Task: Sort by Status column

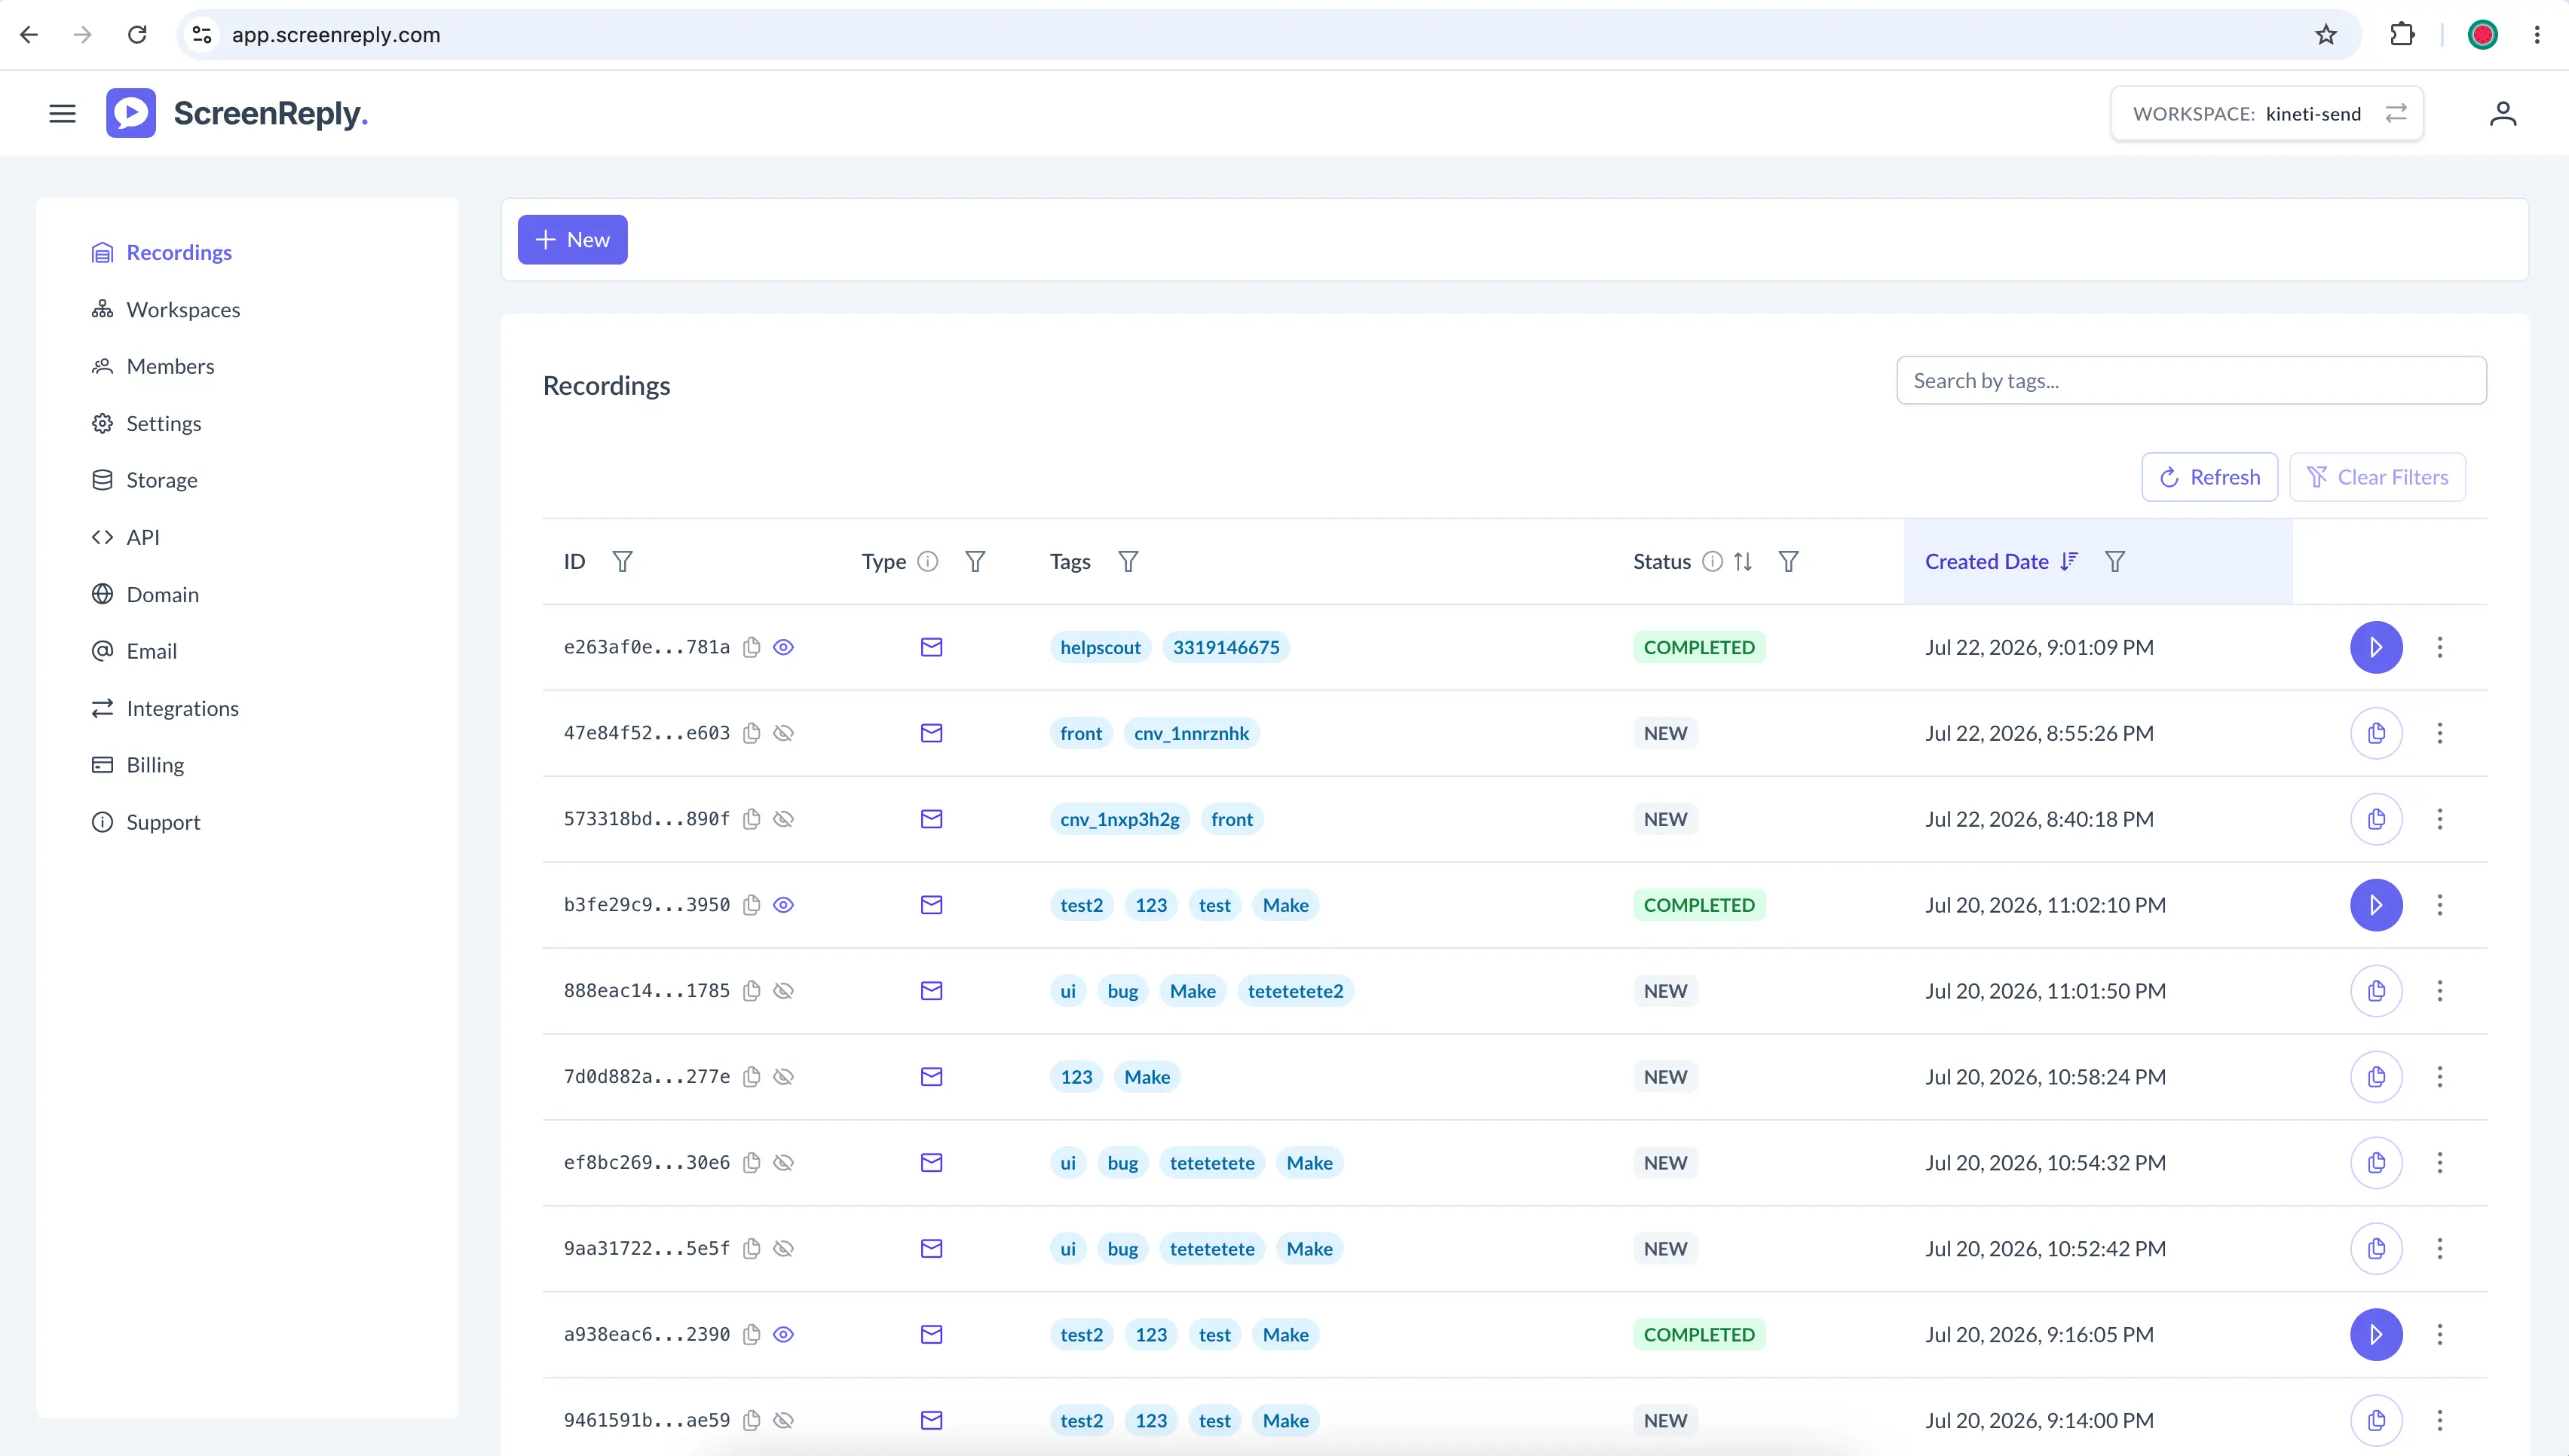Action: click(1743, 561)
